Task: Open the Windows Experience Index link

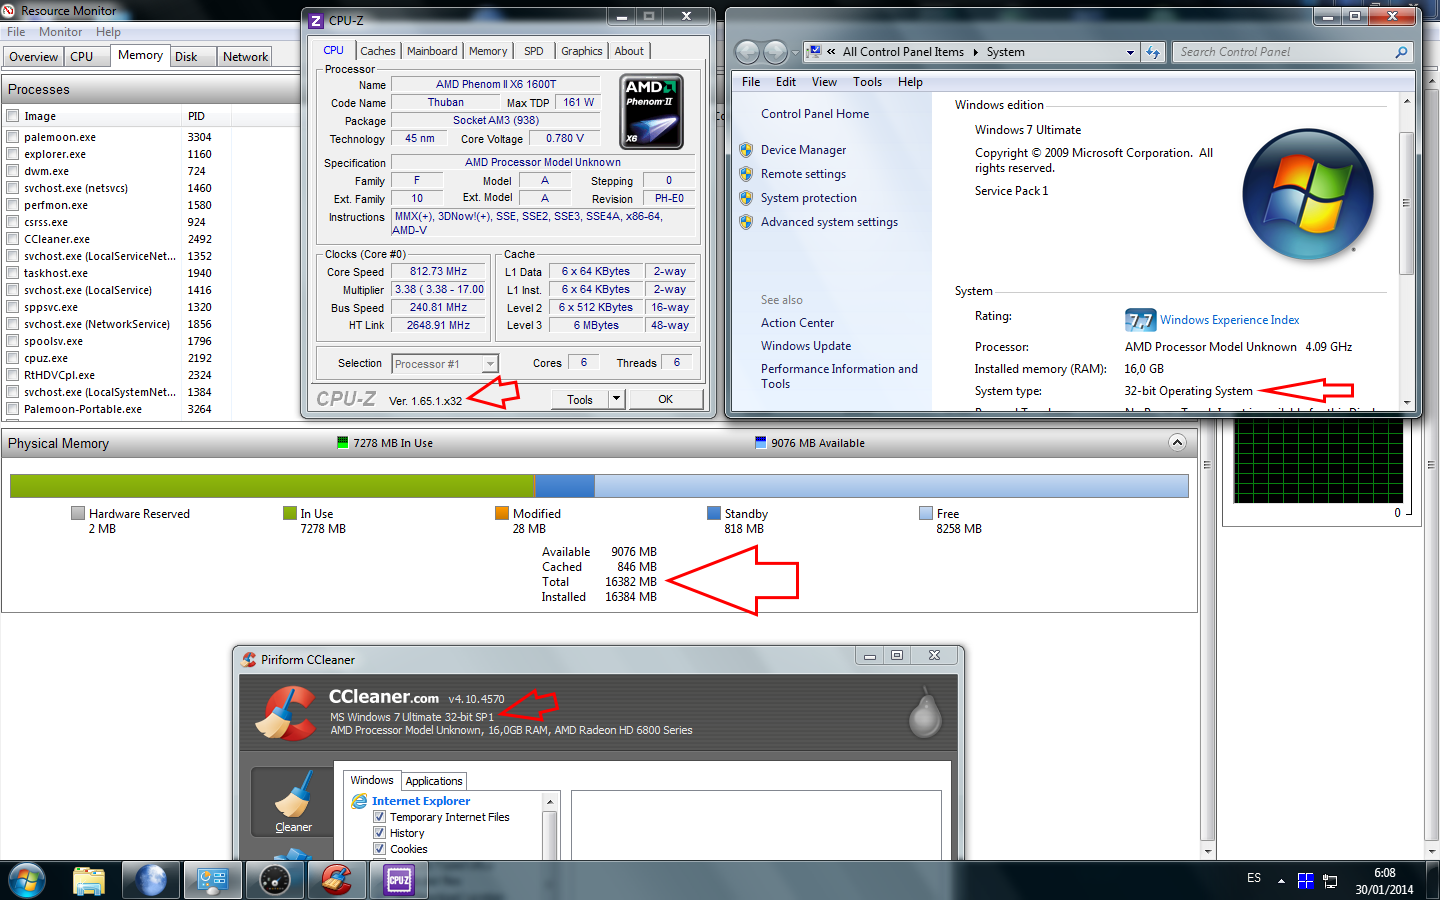Action: (1230, 320)
